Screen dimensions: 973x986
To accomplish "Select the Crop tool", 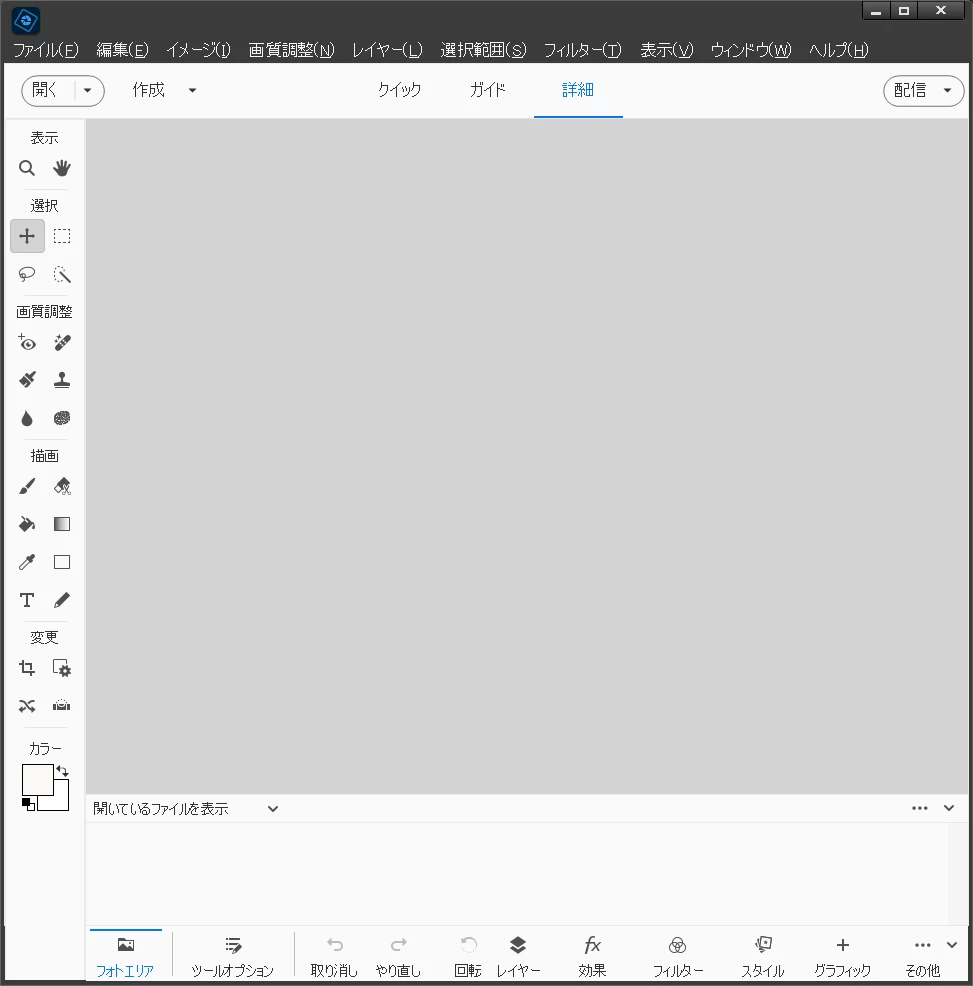I will (x=26, y=668).
